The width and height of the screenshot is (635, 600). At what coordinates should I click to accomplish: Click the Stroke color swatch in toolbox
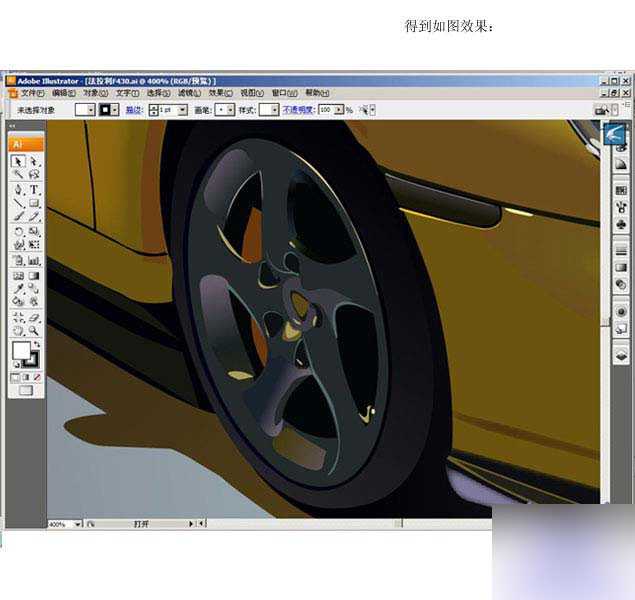[x=32, y=360]
